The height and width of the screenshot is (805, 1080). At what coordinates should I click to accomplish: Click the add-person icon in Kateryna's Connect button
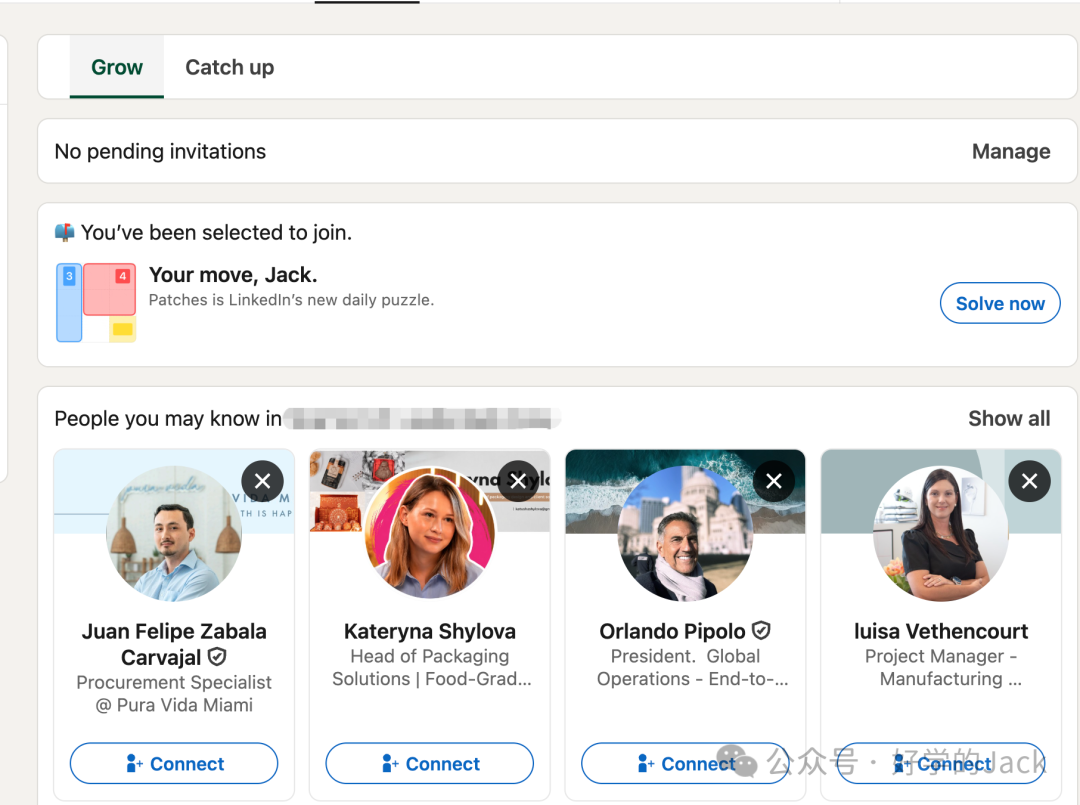click(x=390, y=763)
